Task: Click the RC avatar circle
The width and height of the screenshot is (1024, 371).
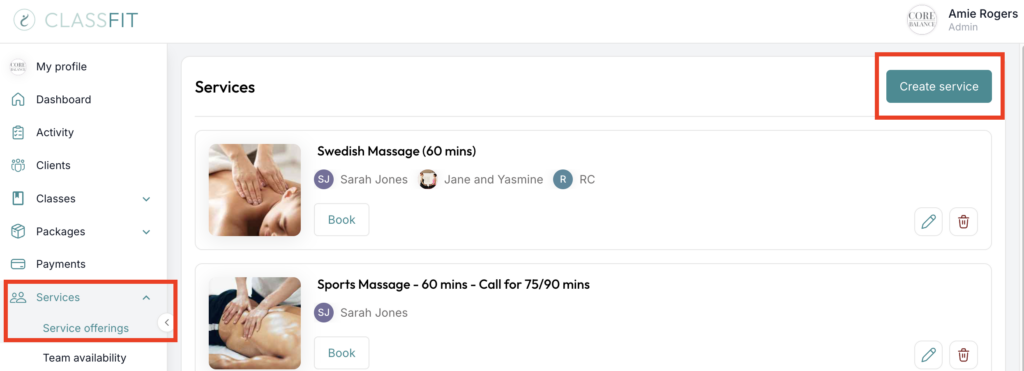Action: pos(563,180)
